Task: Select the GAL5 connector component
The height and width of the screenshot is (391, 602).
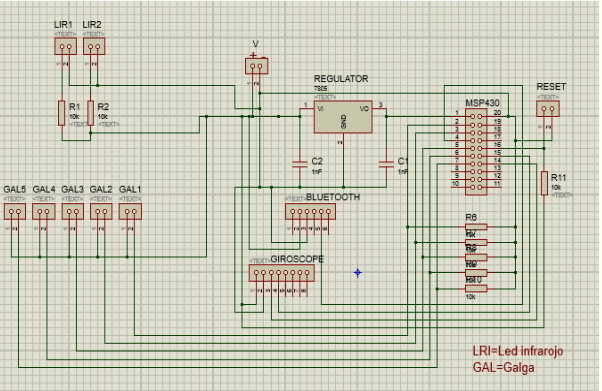Action: tap(15, 212)
